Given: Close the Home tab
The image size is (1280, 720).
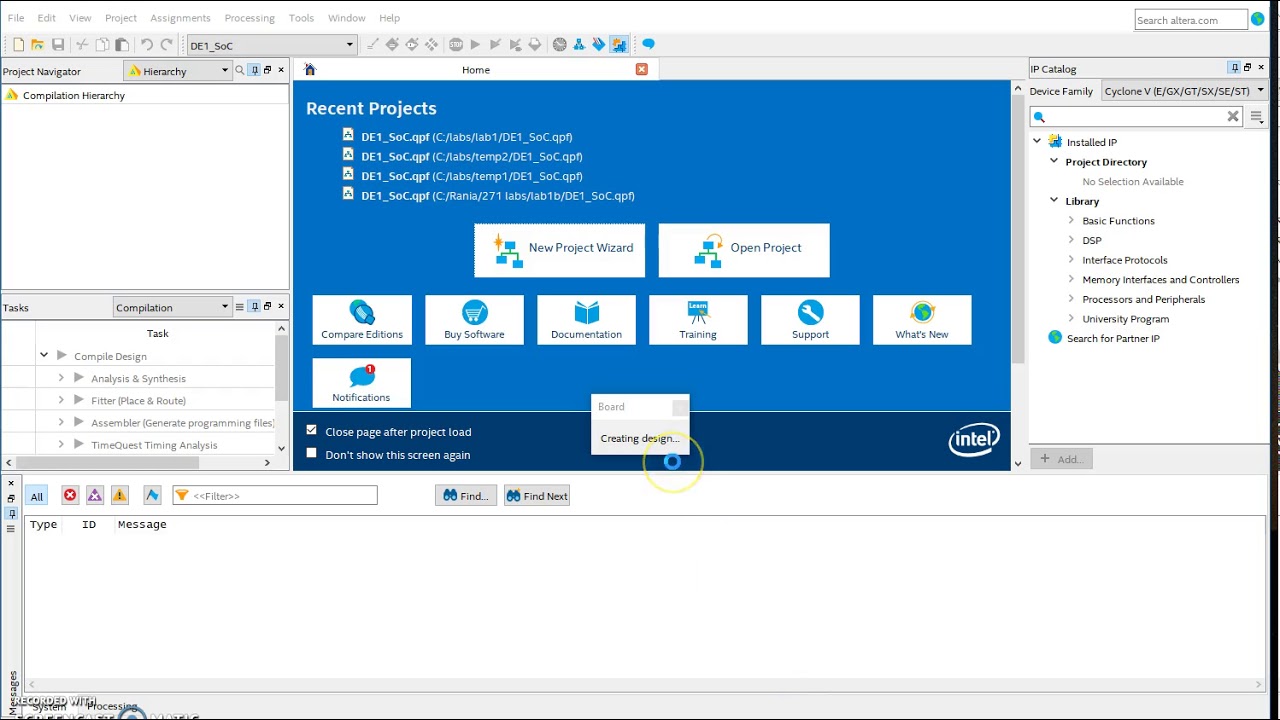Looking at the screenshot, I should click(x=642, y=69).
